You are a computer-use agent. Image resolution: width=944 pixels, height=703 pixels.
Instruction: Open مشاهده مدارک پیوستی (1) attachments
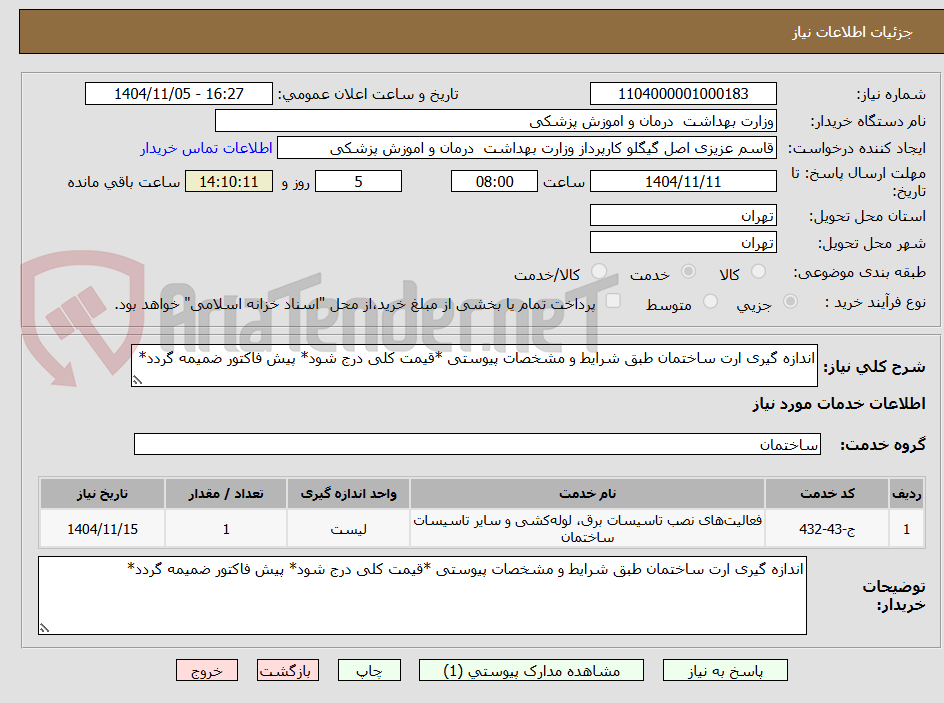click(531, 670)
